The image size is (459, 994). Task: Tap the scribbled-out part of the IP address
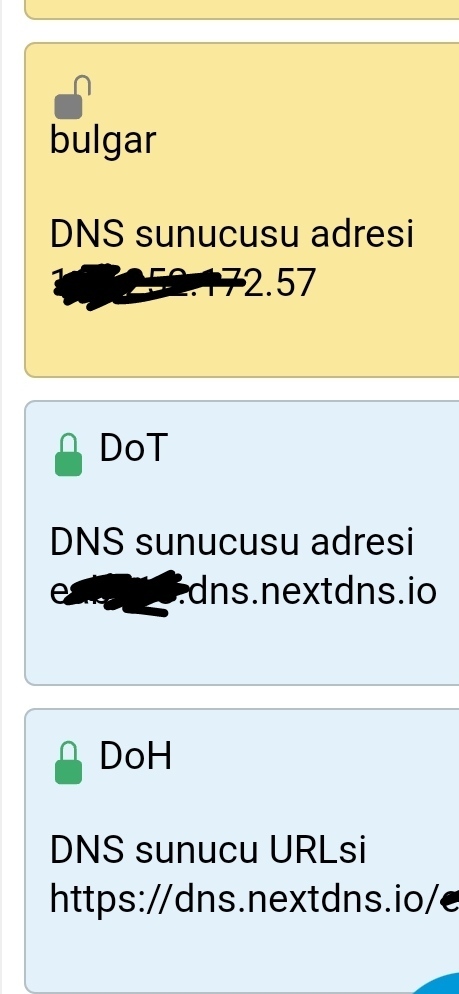pyautogui.click(x=149, y=287)
